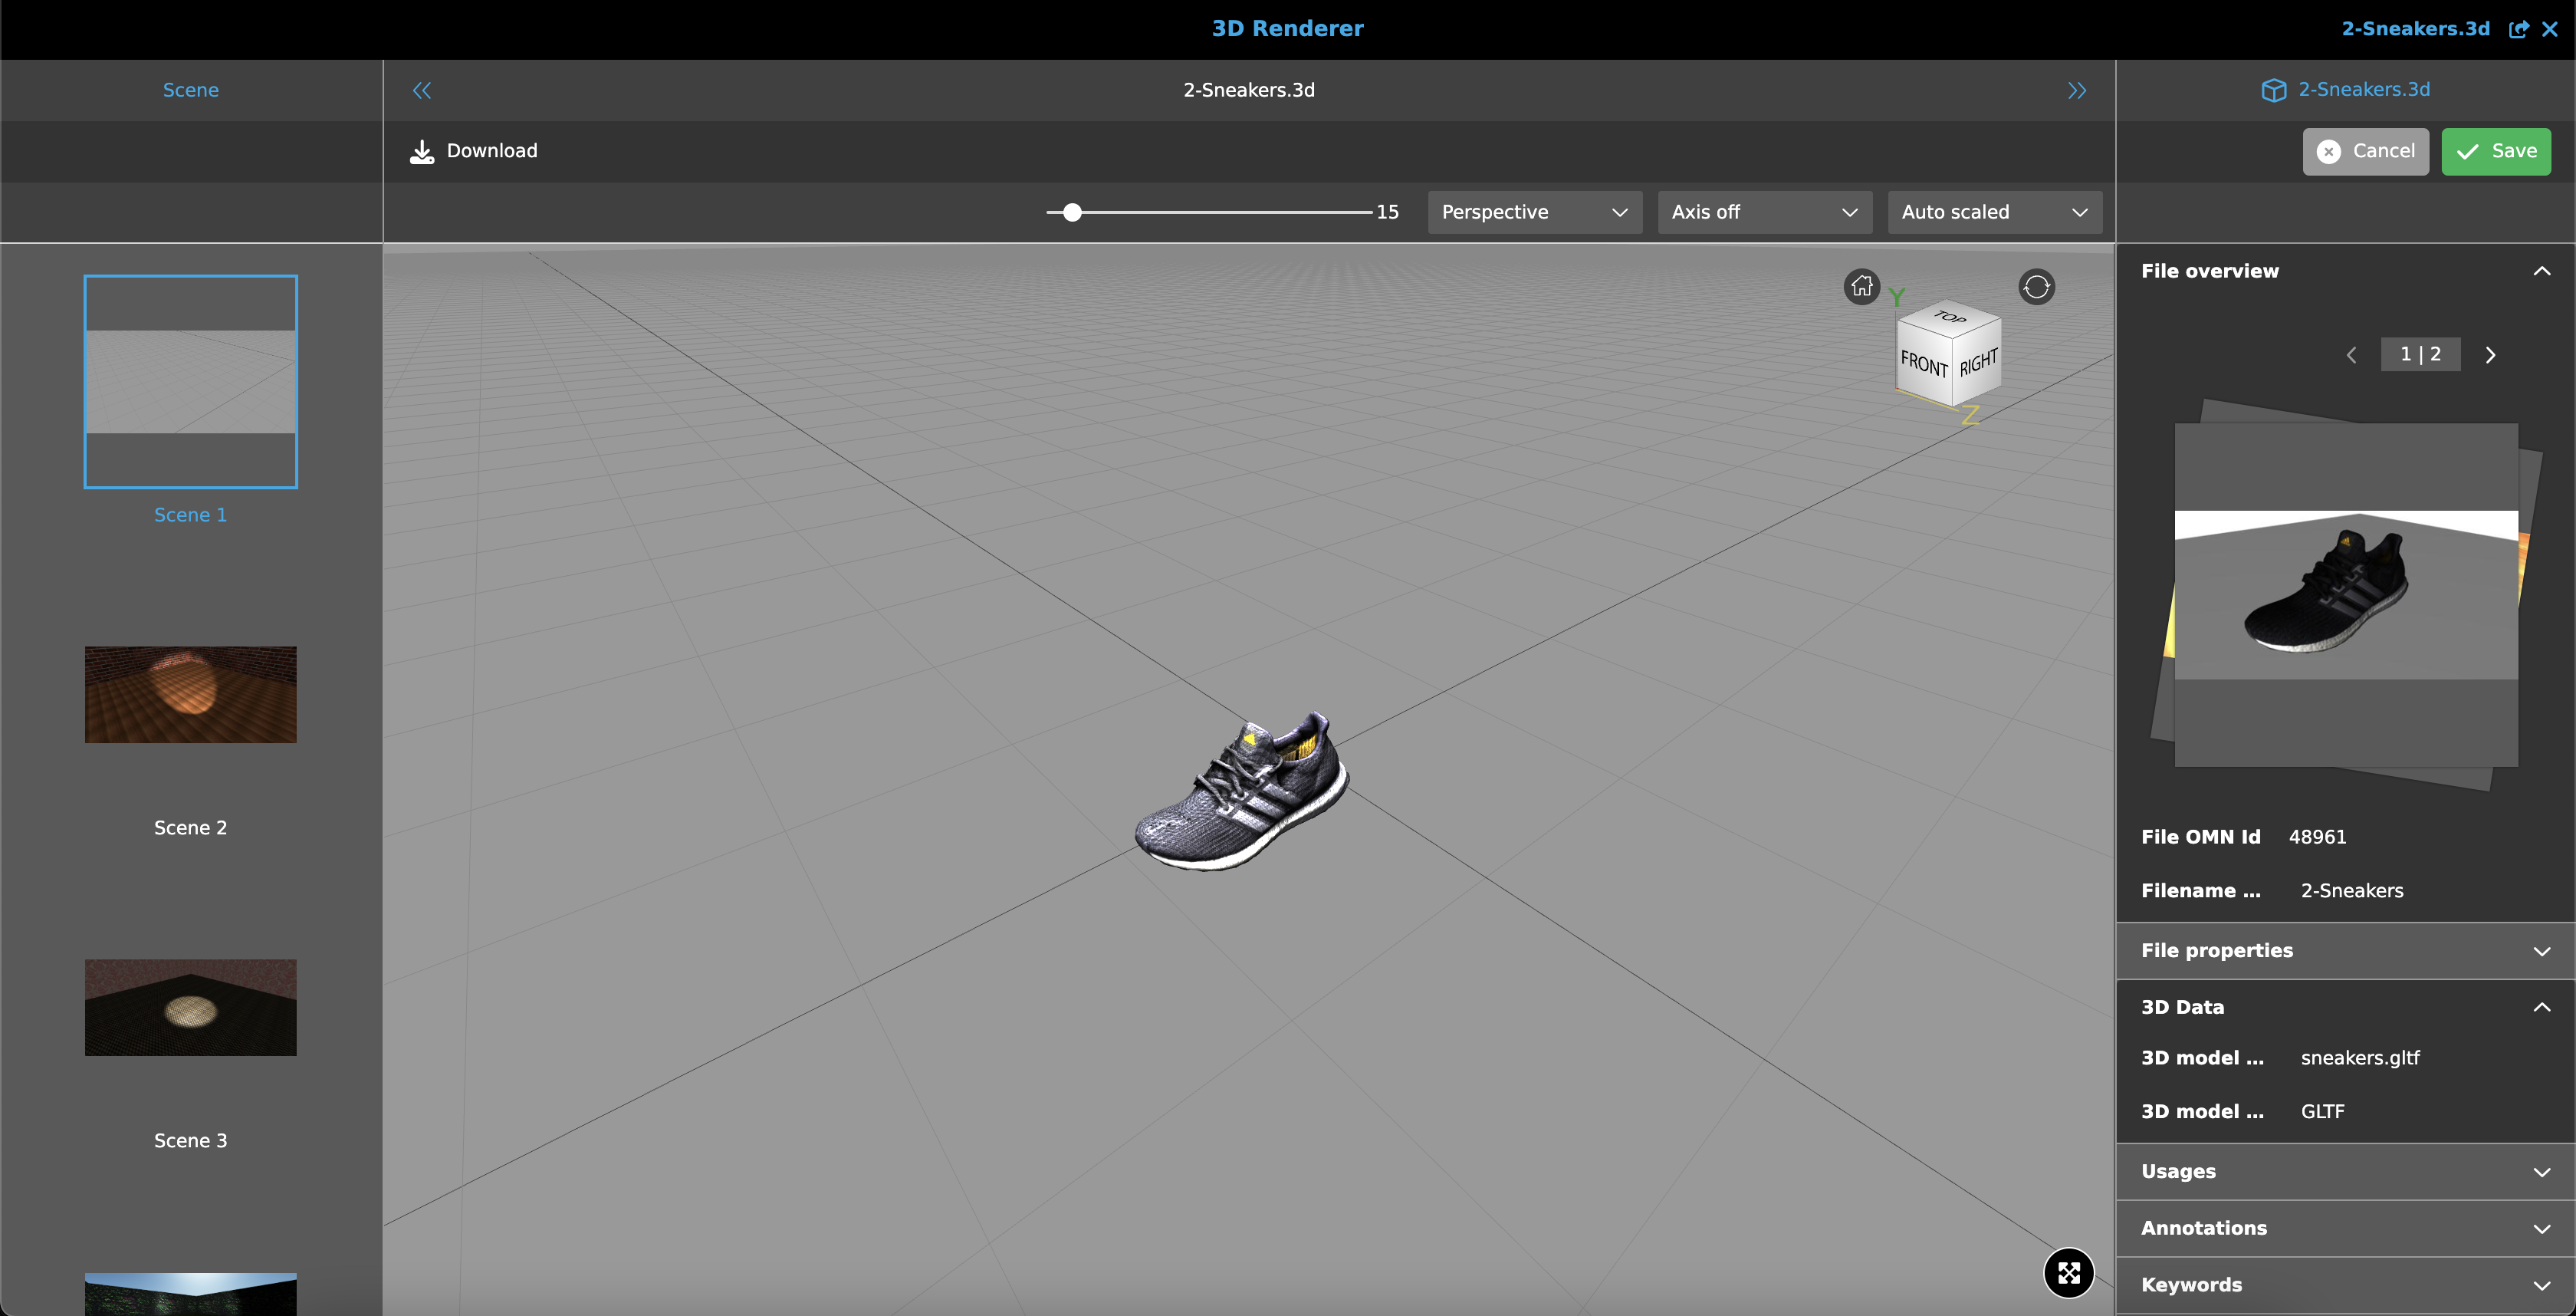
Task: Click the slider handle set to 15
Action: tap(1072, 212)
